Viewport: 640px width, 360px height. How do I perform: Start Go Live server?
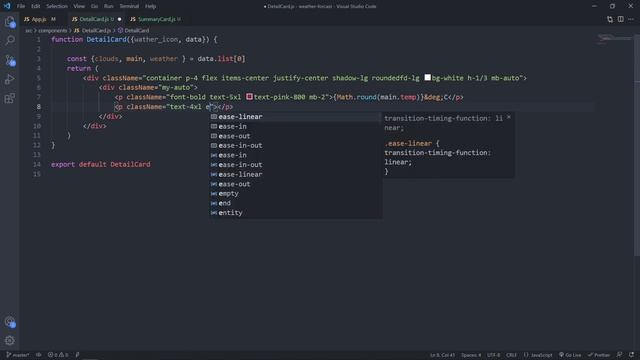570,355
